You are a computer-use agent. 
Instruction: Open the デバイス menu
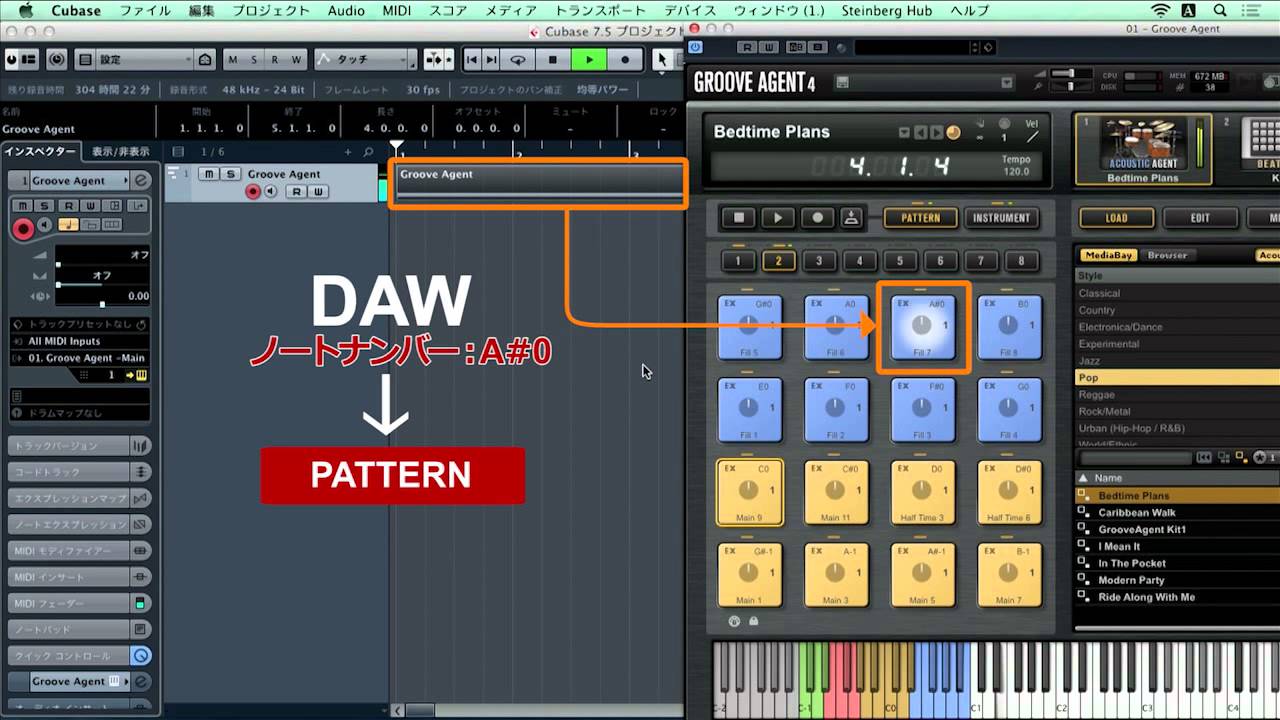click(690, 11)
